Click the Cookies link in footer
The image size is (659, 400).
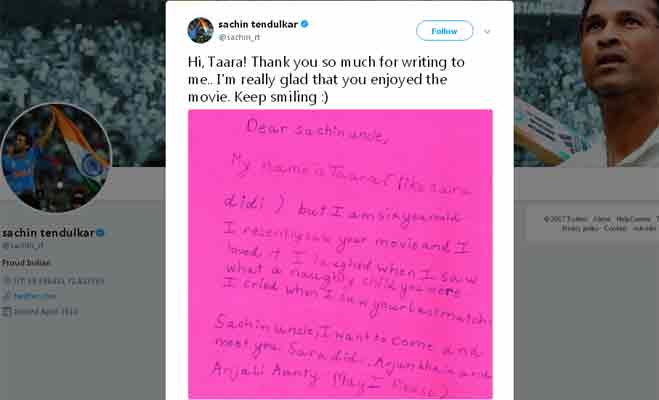tap(615, 228)
